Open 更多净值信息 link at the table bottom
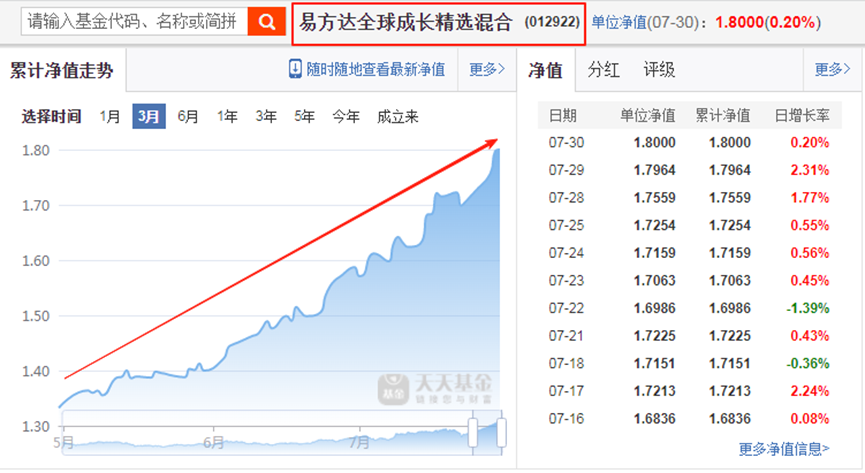The image size is (865, 473). click(784, 449)
